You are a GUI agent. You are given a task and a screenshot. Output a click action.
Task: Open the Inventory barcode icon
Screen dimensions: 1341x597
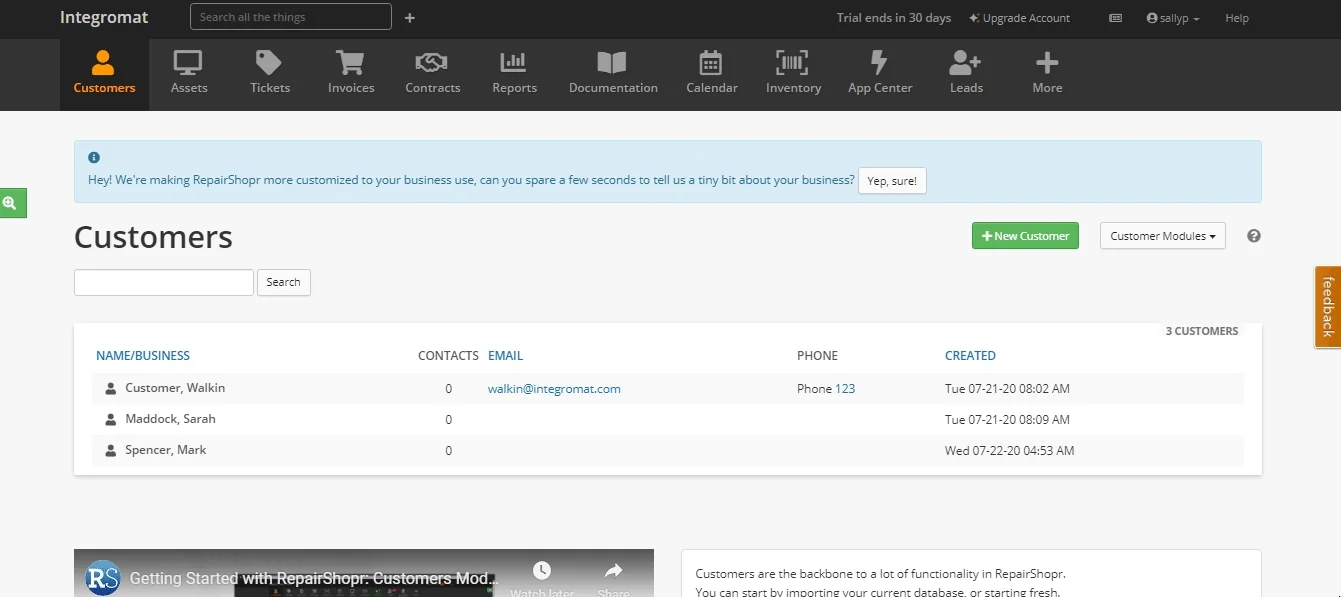pos(793,63)
